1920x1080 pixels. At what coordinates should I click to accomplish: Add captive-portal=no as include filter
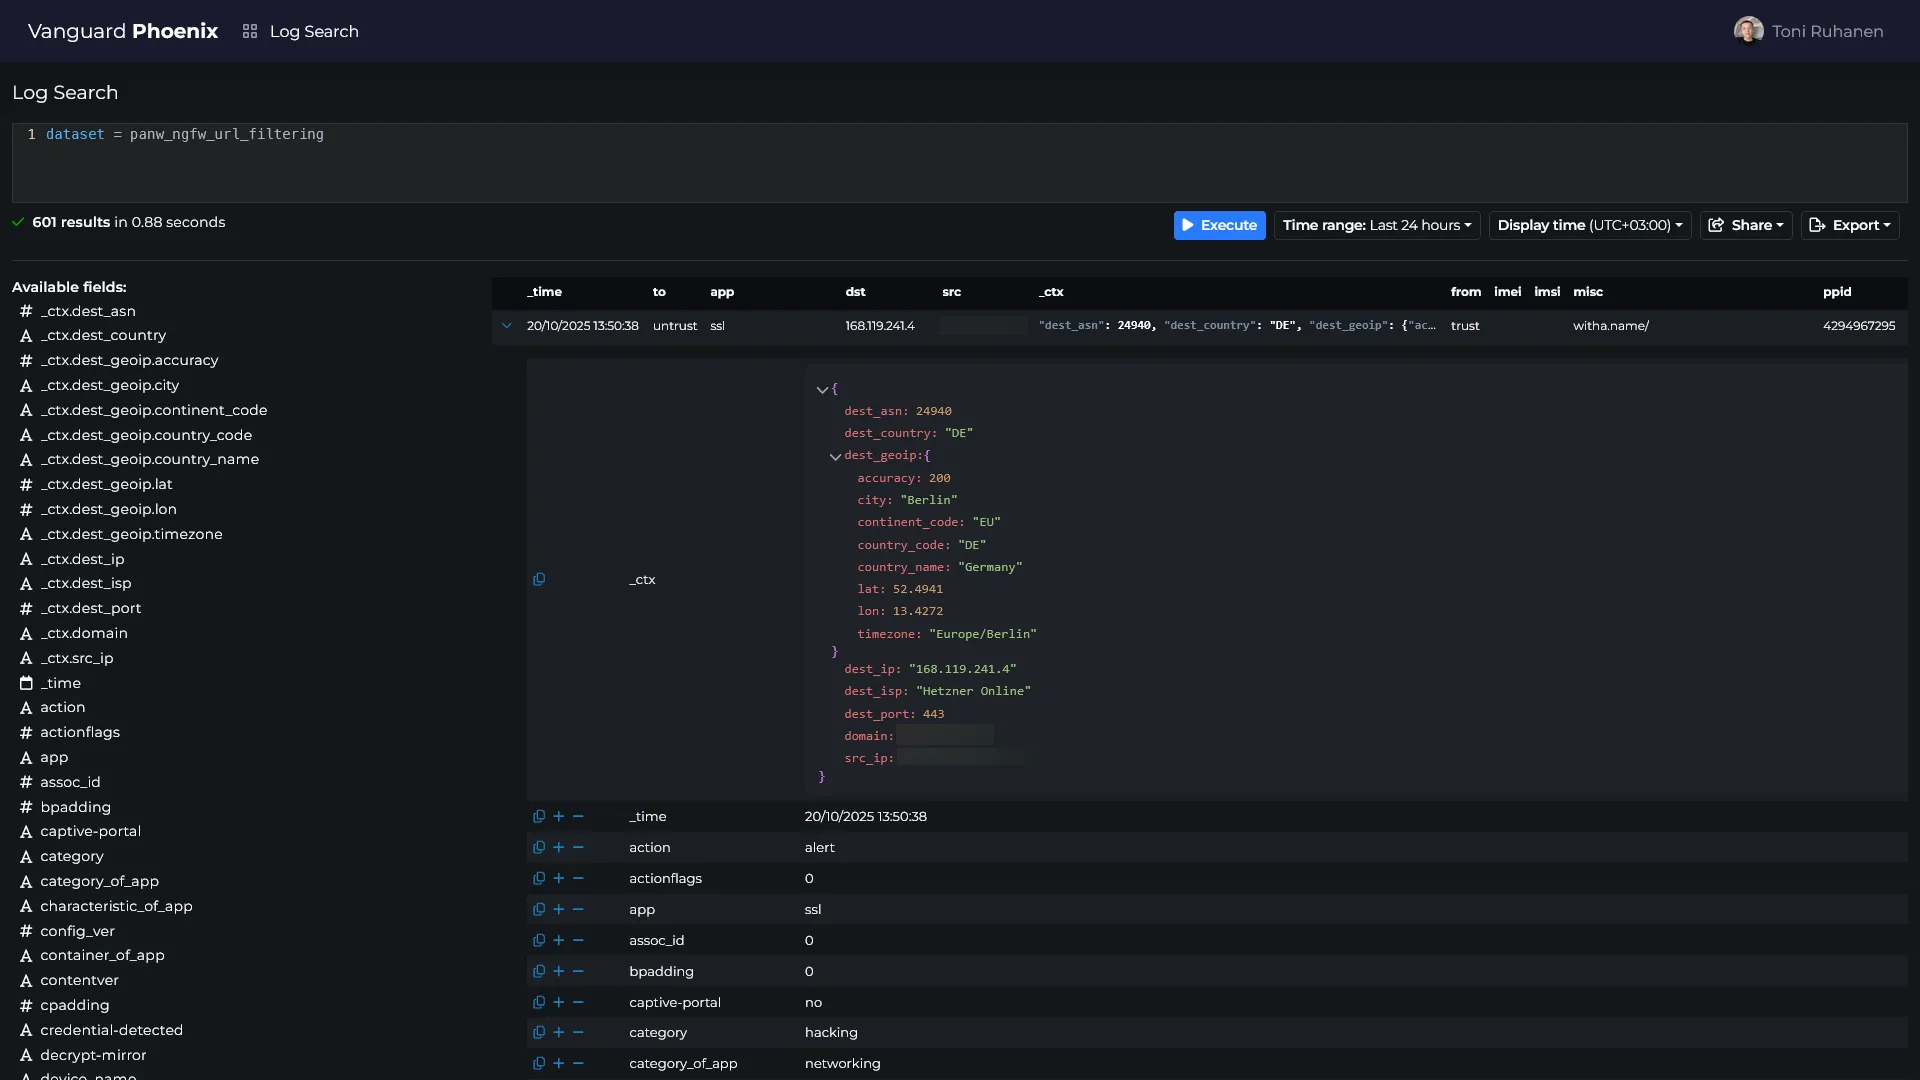point(560,1002)
